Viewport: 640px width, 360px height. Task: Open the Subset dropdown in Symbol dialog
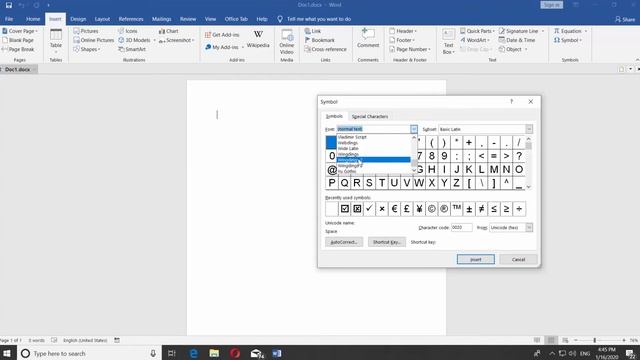click(529, 129)
